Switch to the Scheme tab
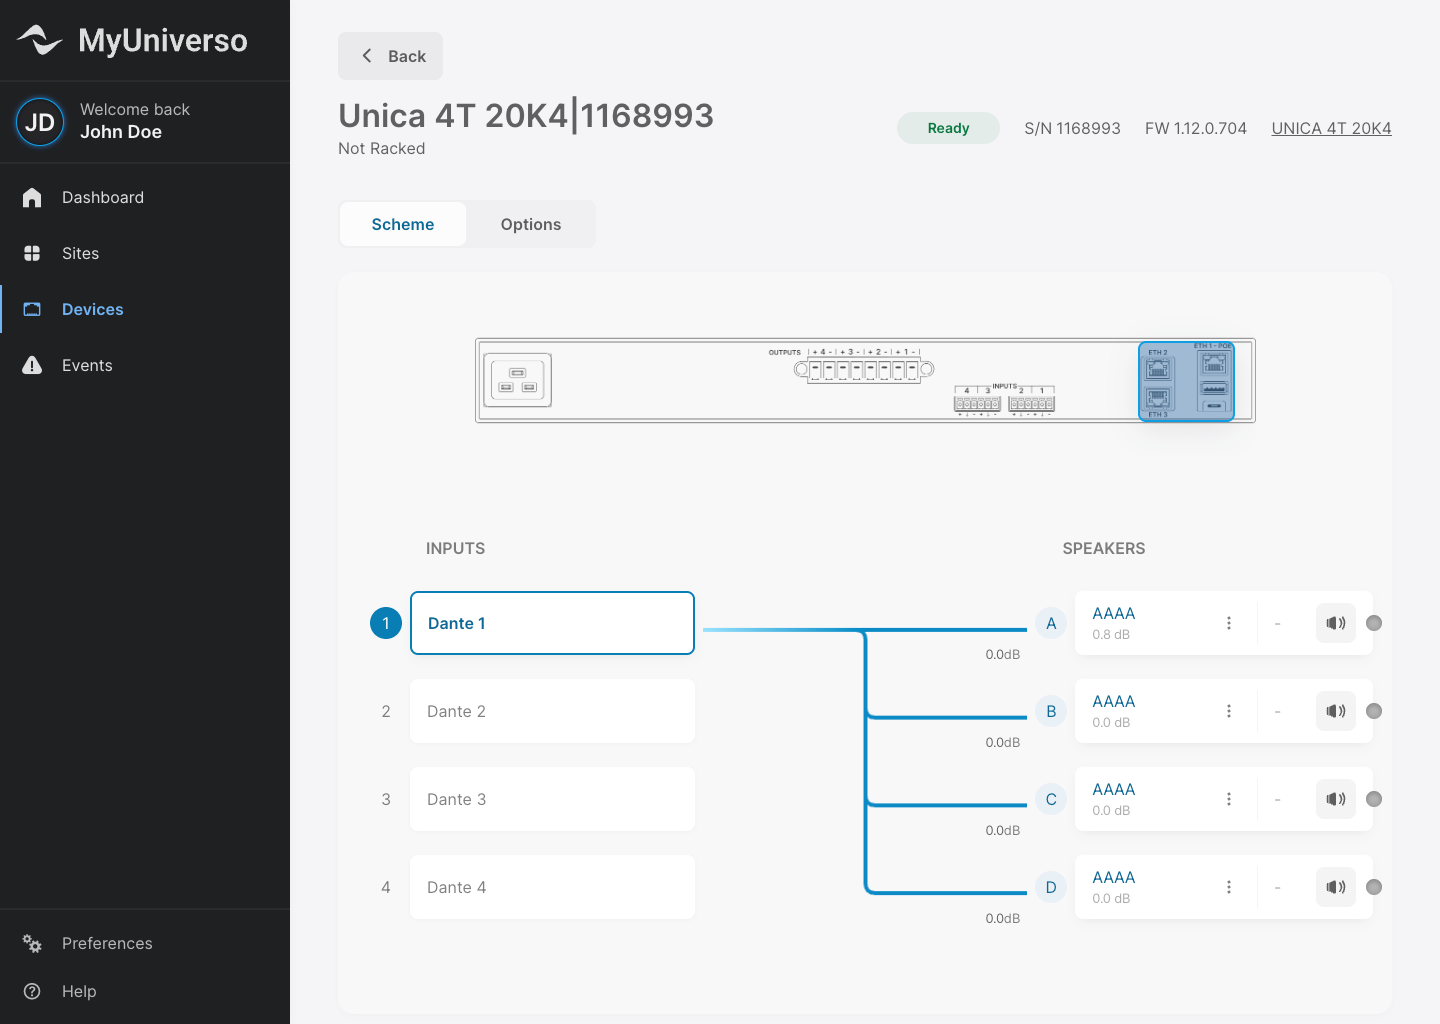Screen dimensions: 1440x1024 point(403,224)
